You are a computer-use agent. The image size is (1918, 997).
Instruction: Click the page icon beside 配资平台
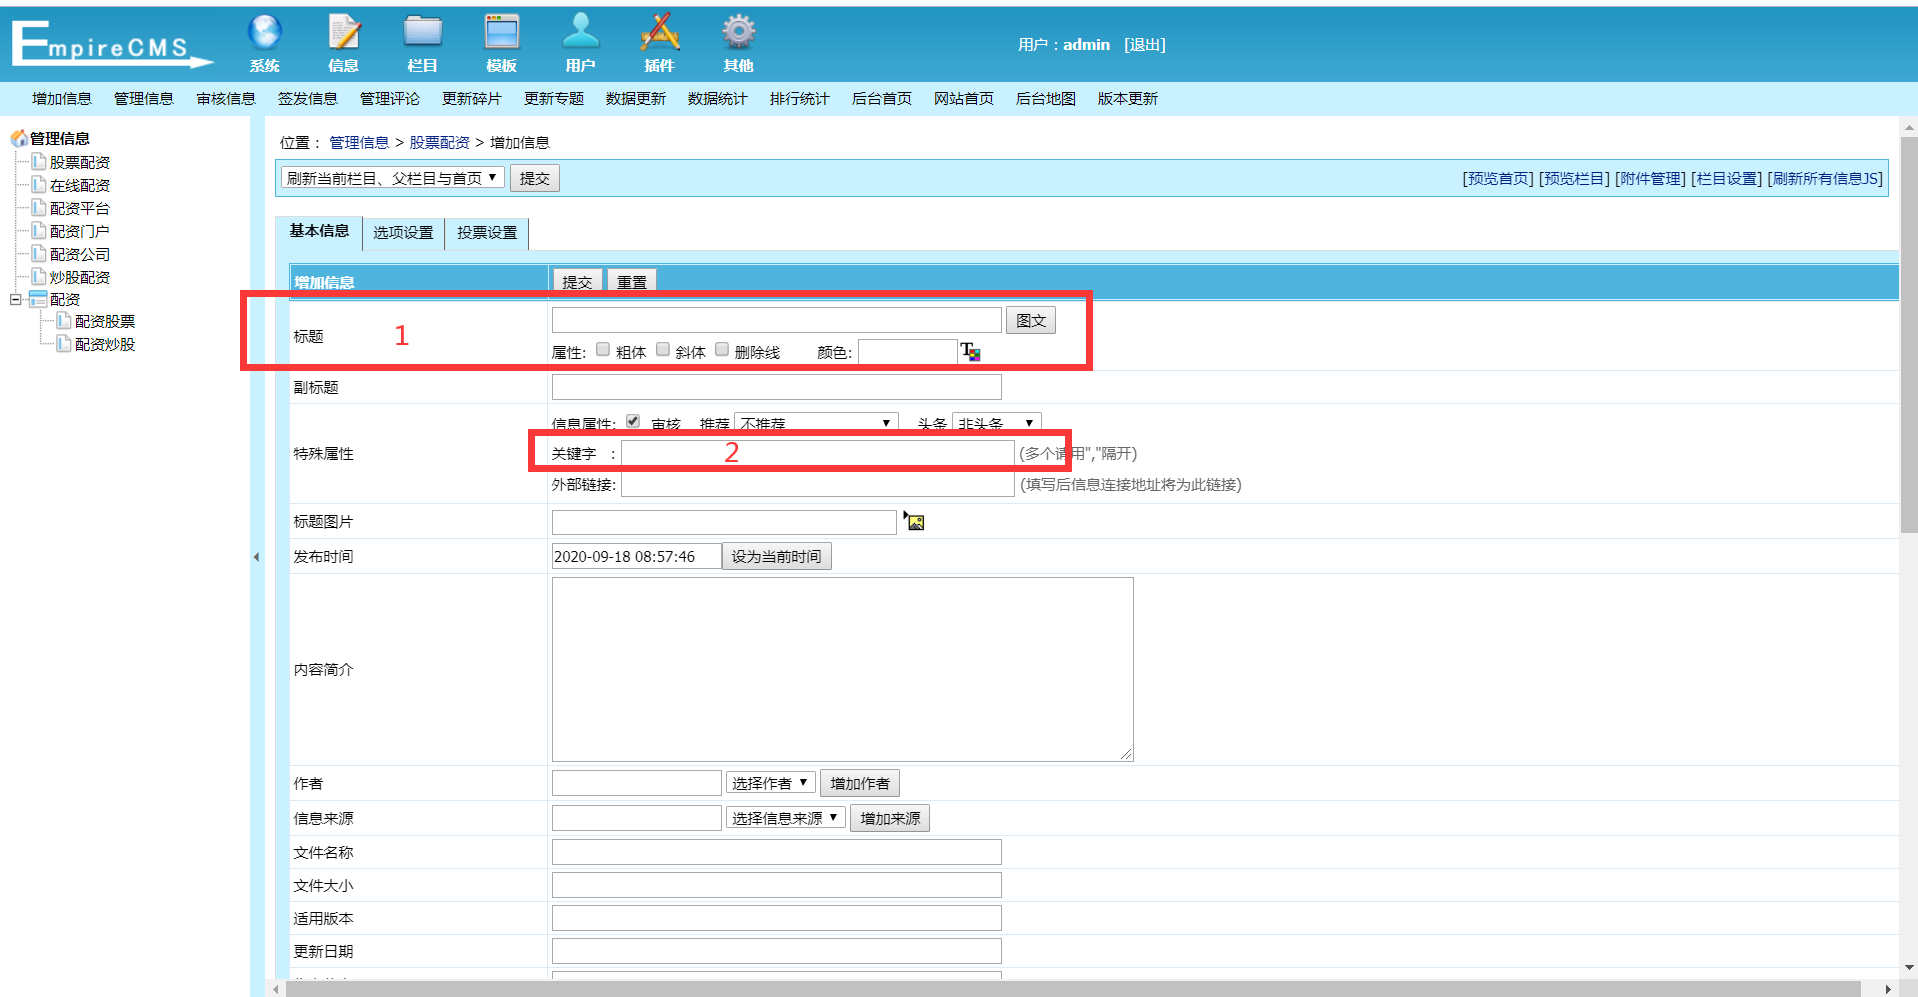[x=38, y=208]
